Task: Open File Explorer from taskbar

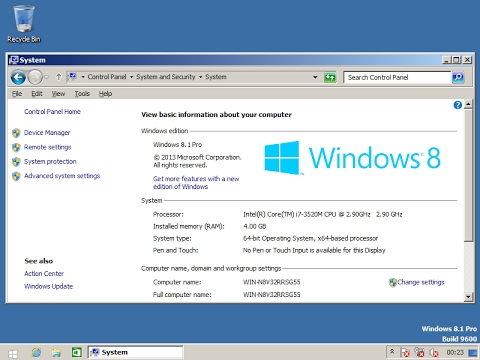Action: pos(56,352)
